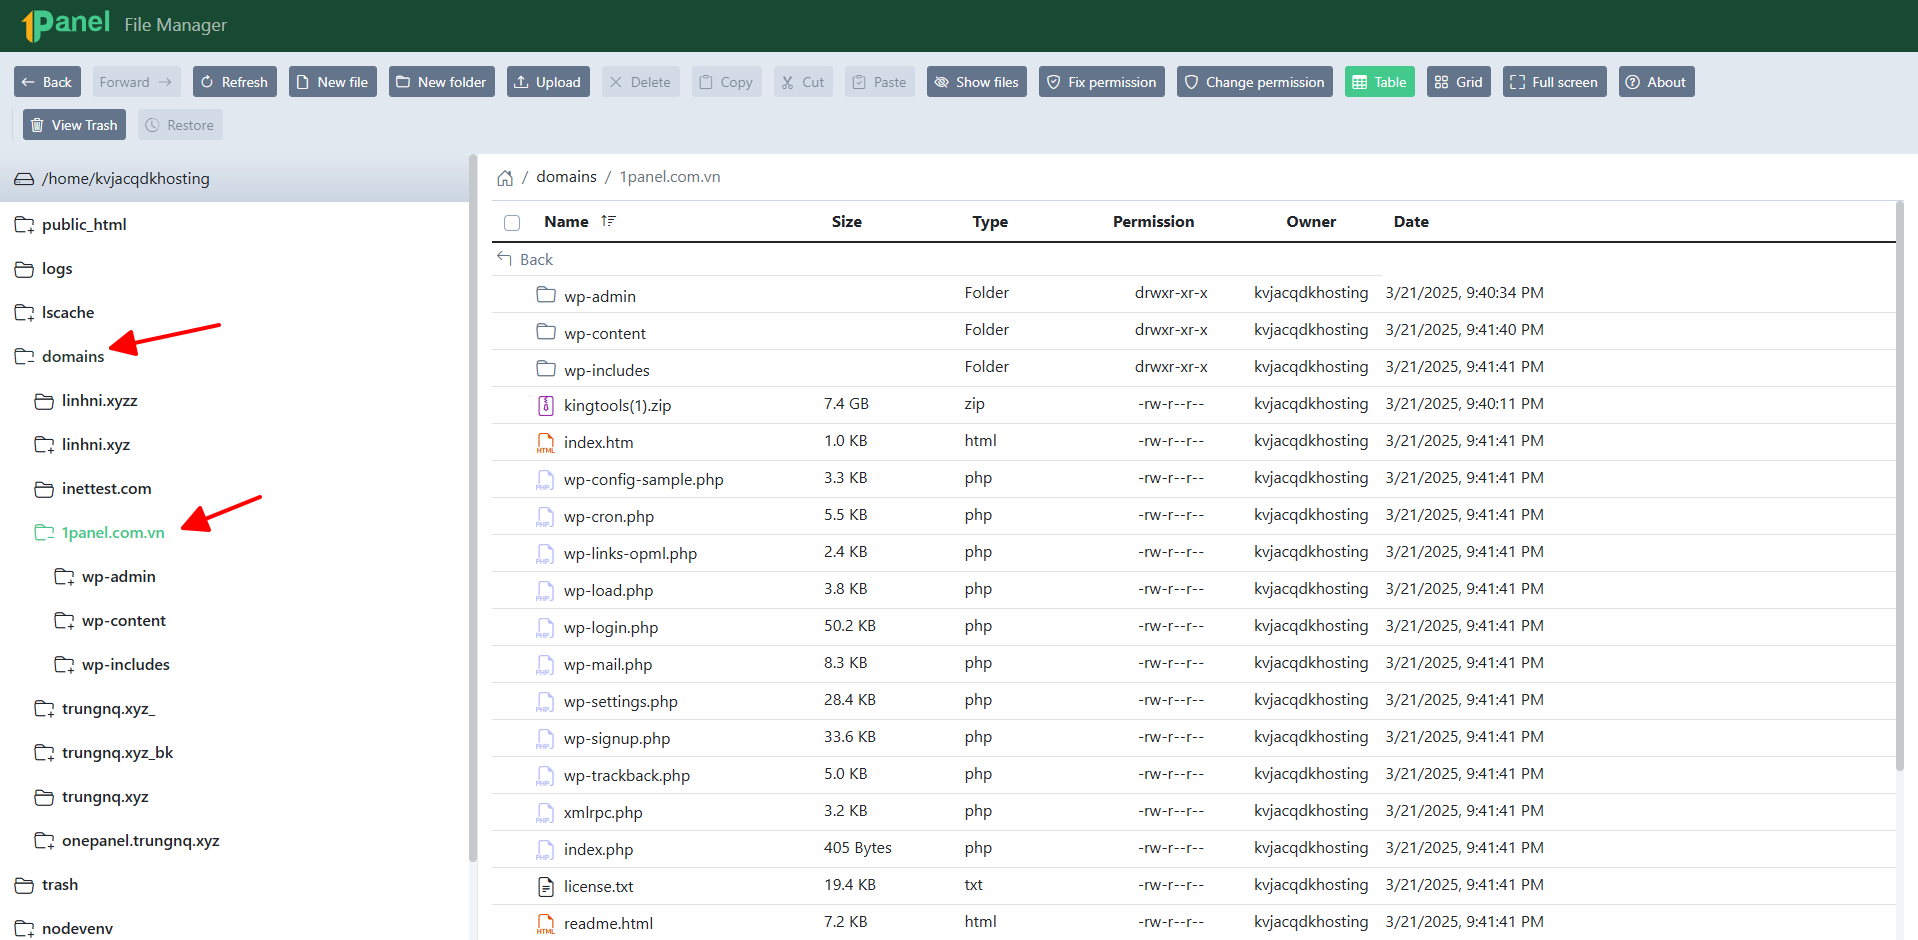Click the kingtools(1).zip archive icon
This screenshot has width=1918, height=940.
tap(546, 405)
